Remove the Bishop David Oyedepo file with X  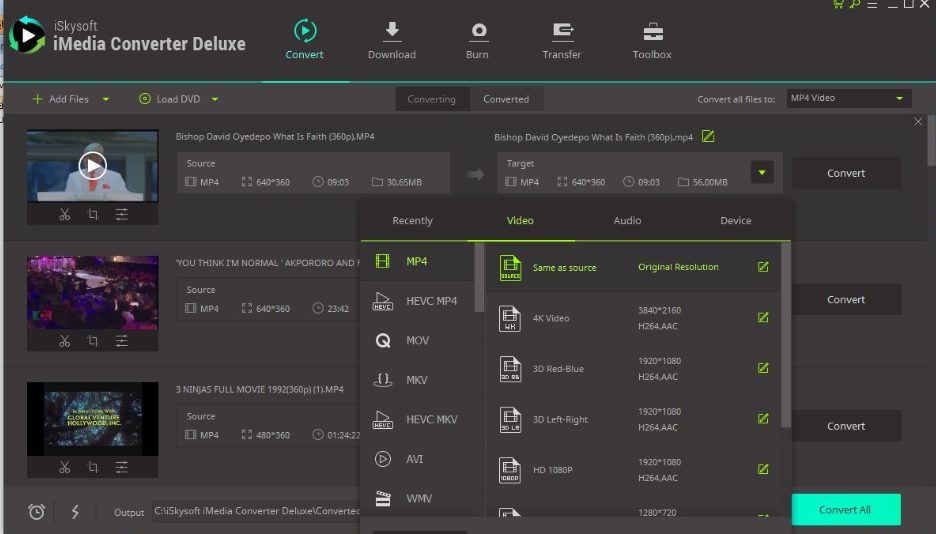(918, 122)
